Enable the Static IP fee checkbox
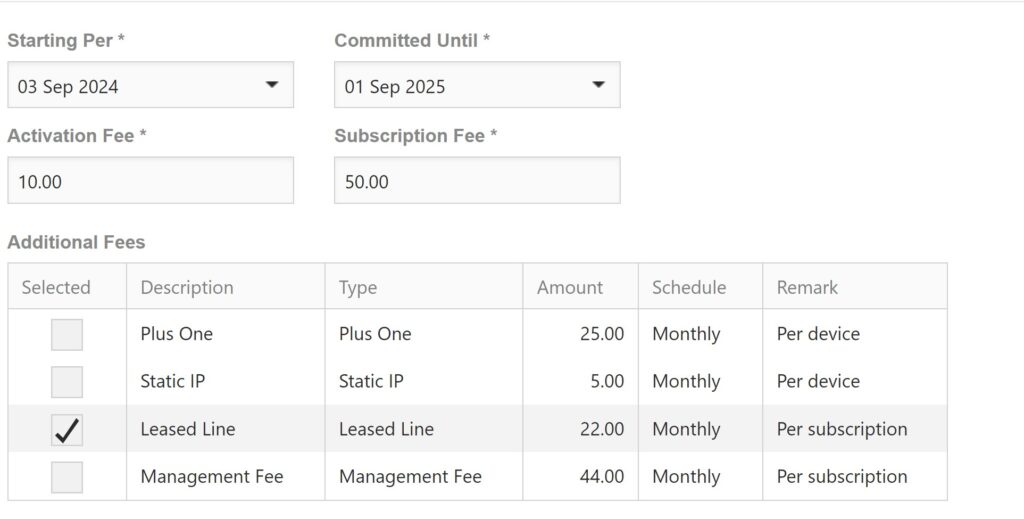The width and height of the screenshot is (1024, 519). pos(67,381)
